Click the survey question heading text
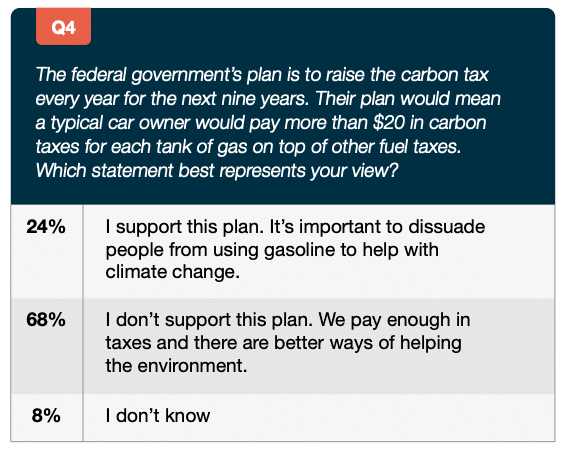 point(268,122)
